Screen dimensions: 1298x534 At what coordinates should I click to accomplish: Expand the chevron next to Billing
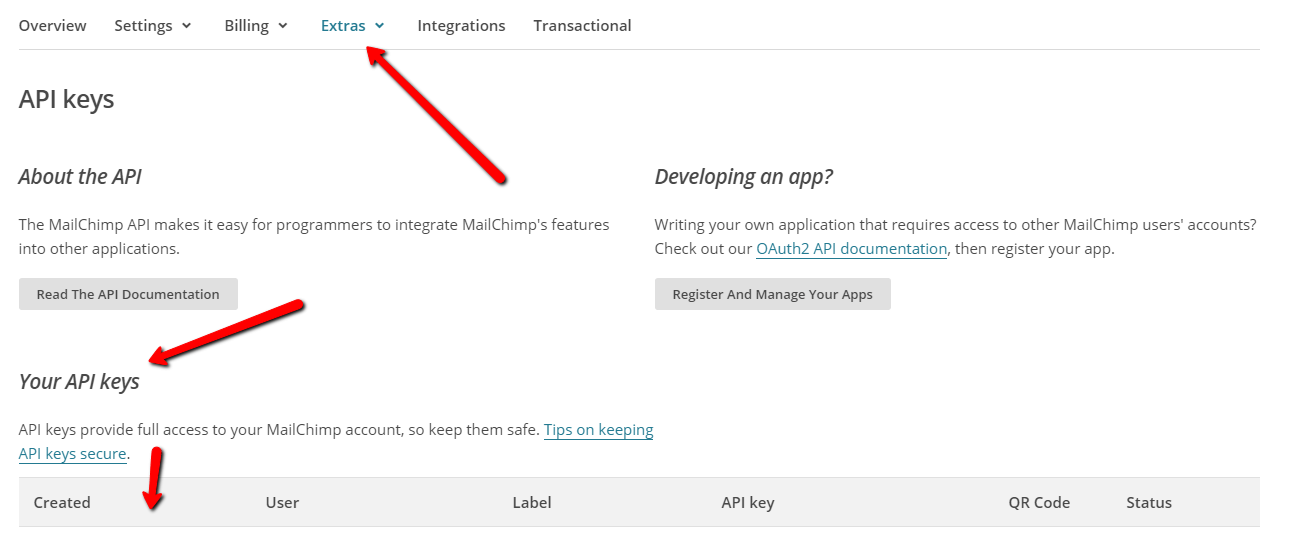[x=283, y=27]
